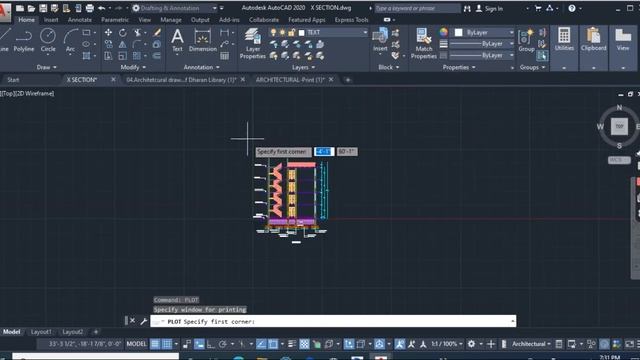Select the Polyline tool
The image size is (640, 360).
click(24, 40)
